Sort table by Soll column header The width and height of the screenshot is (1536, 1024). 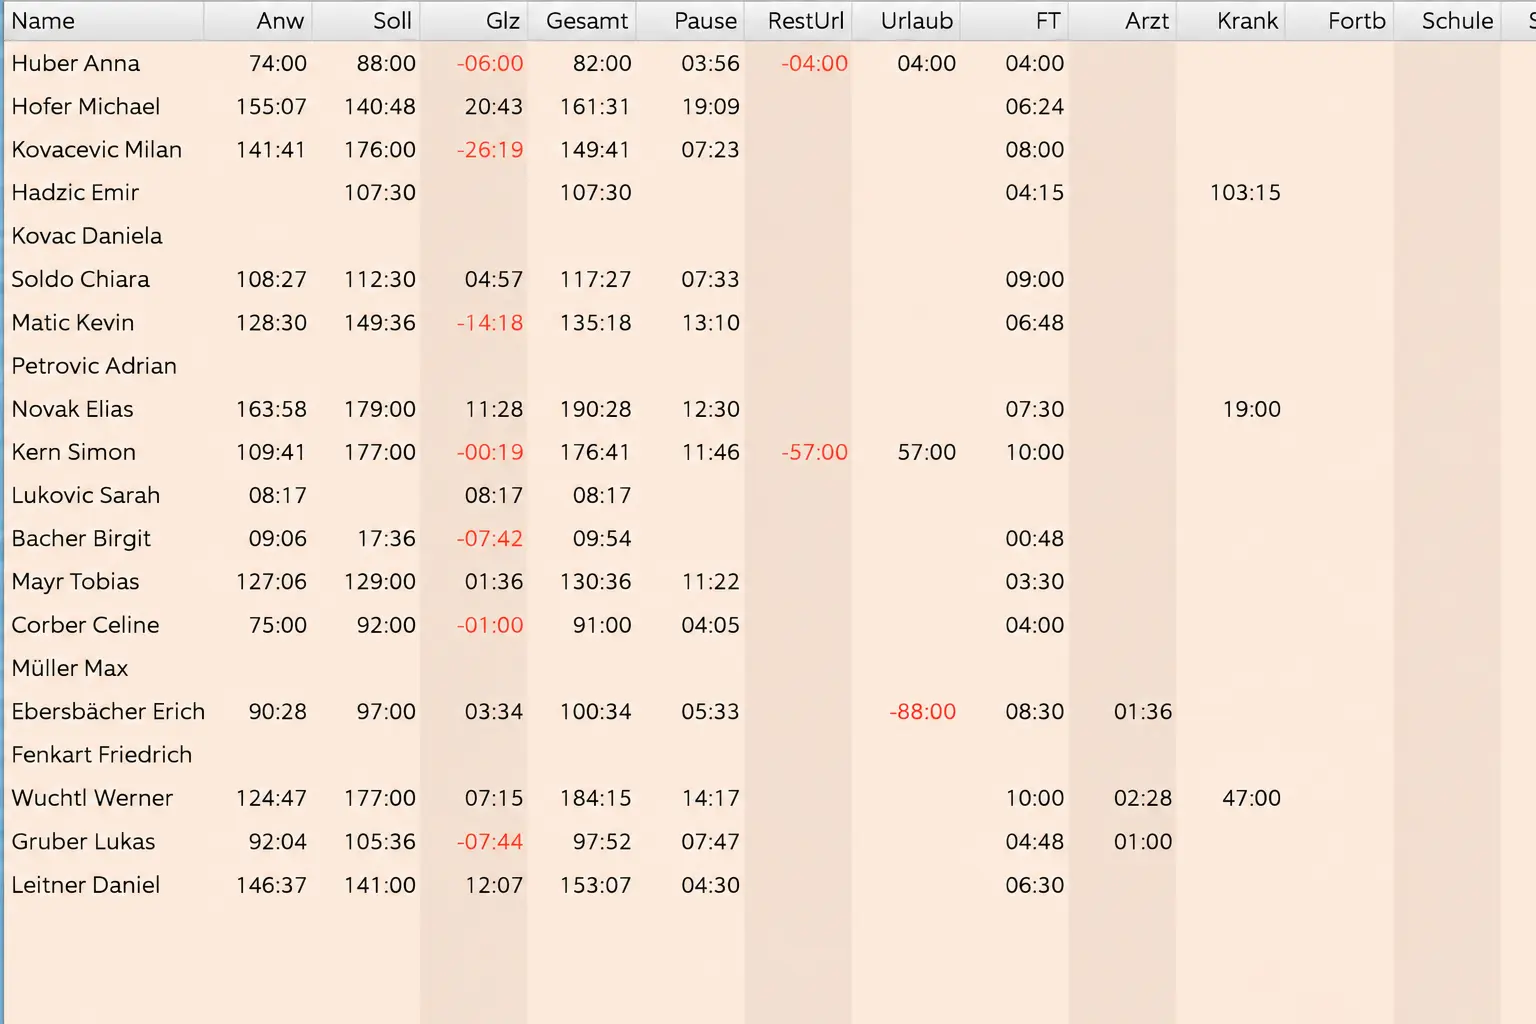click(366, 21)
